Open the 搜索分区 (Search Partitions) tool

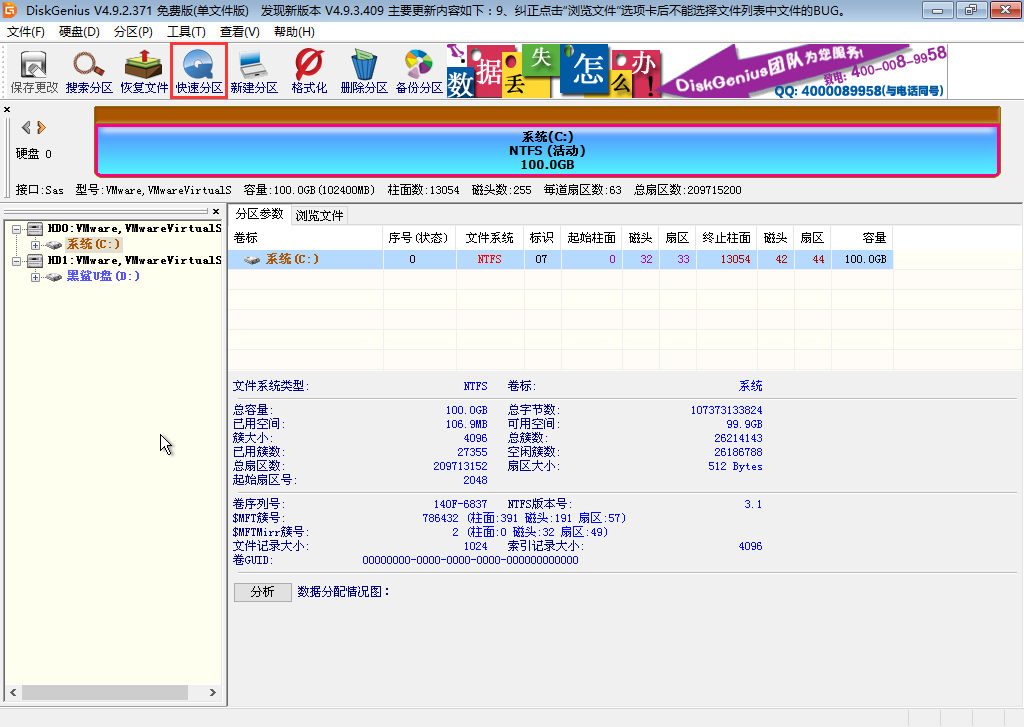(89, 72)
